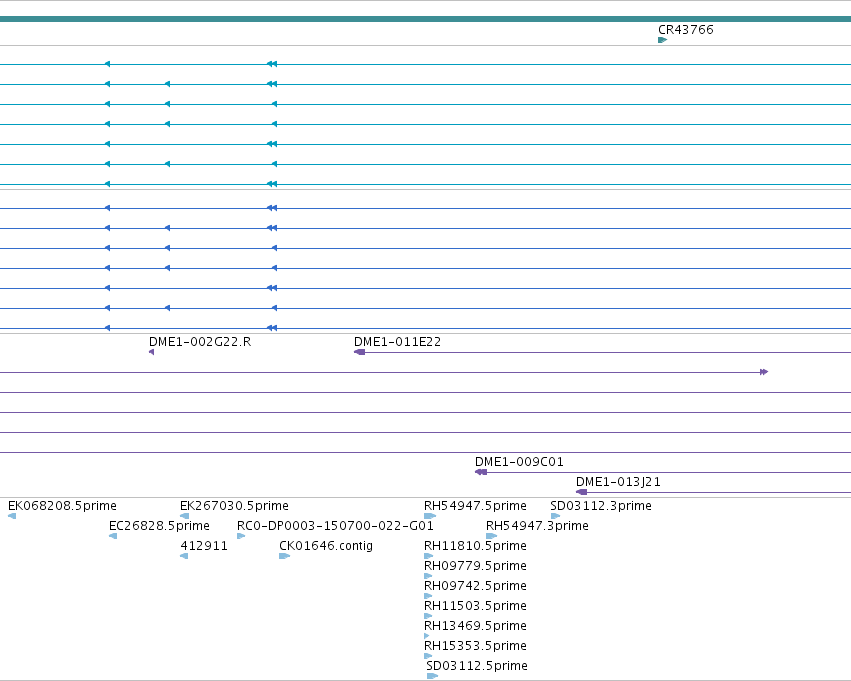Click the RH13469.5prime EST arrow

(x=427, y=636)
